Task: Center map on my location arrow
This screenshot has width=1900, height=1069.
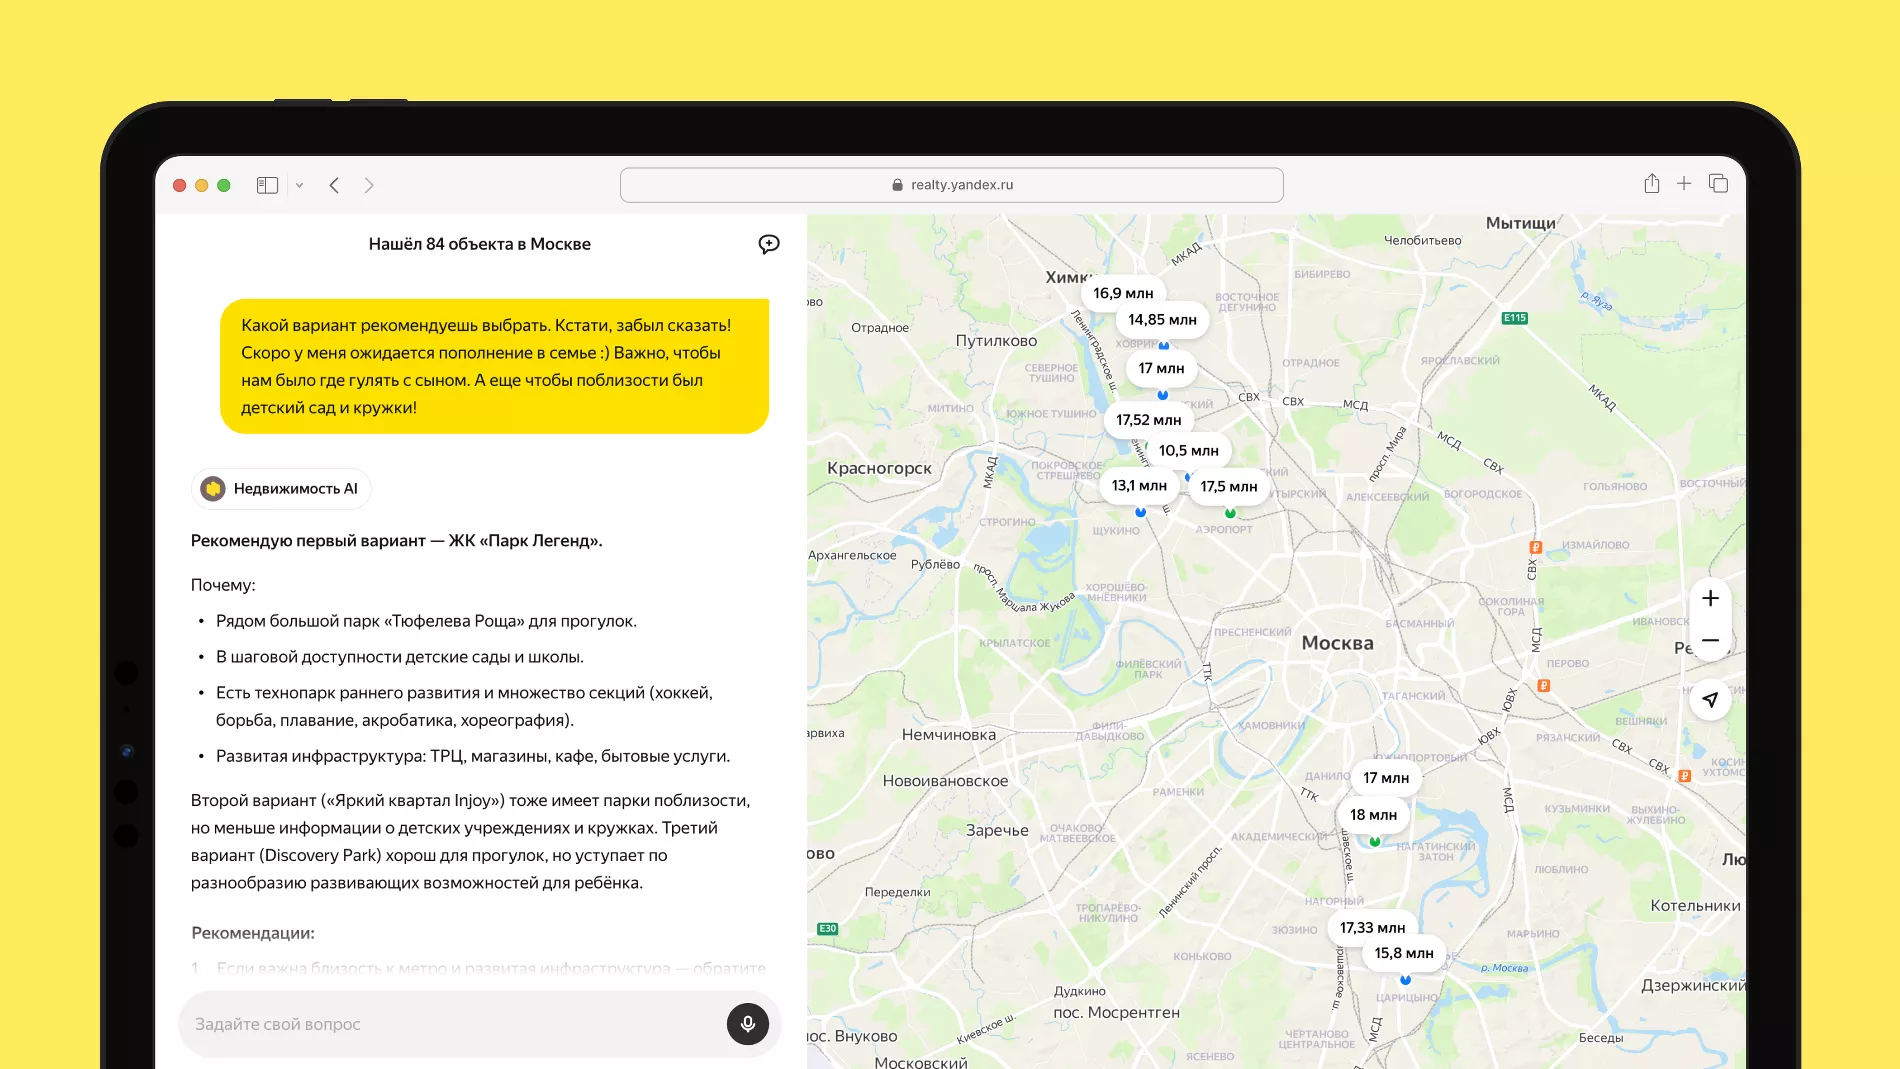Action: point(1710,699)
